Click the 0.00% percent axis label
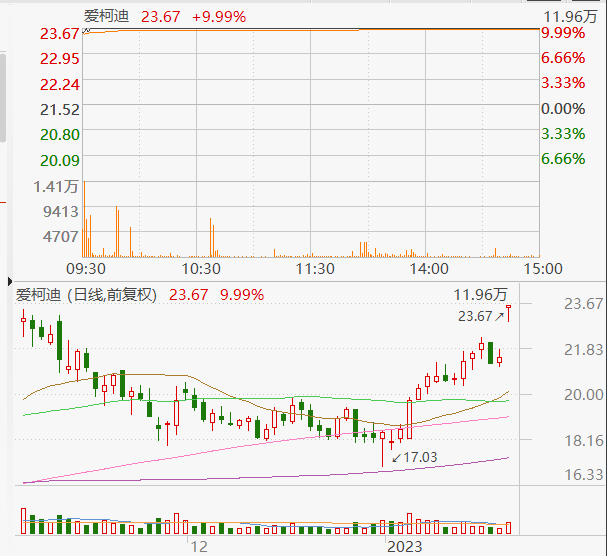The image size is (607, 556). (x=563, y=109)
